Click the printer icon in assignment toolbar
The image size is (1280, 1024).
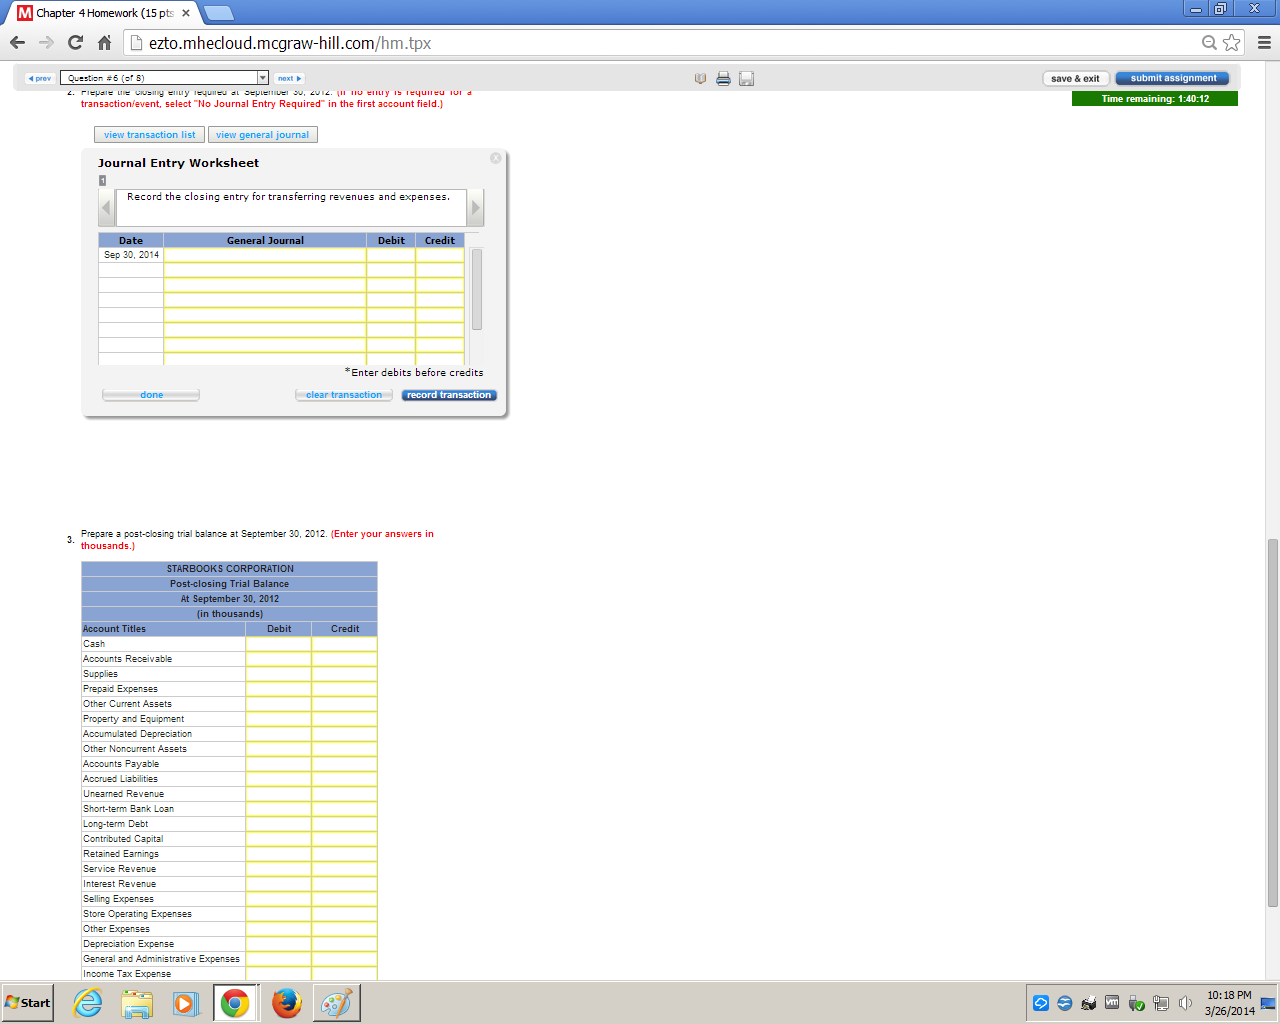point(723,78)
